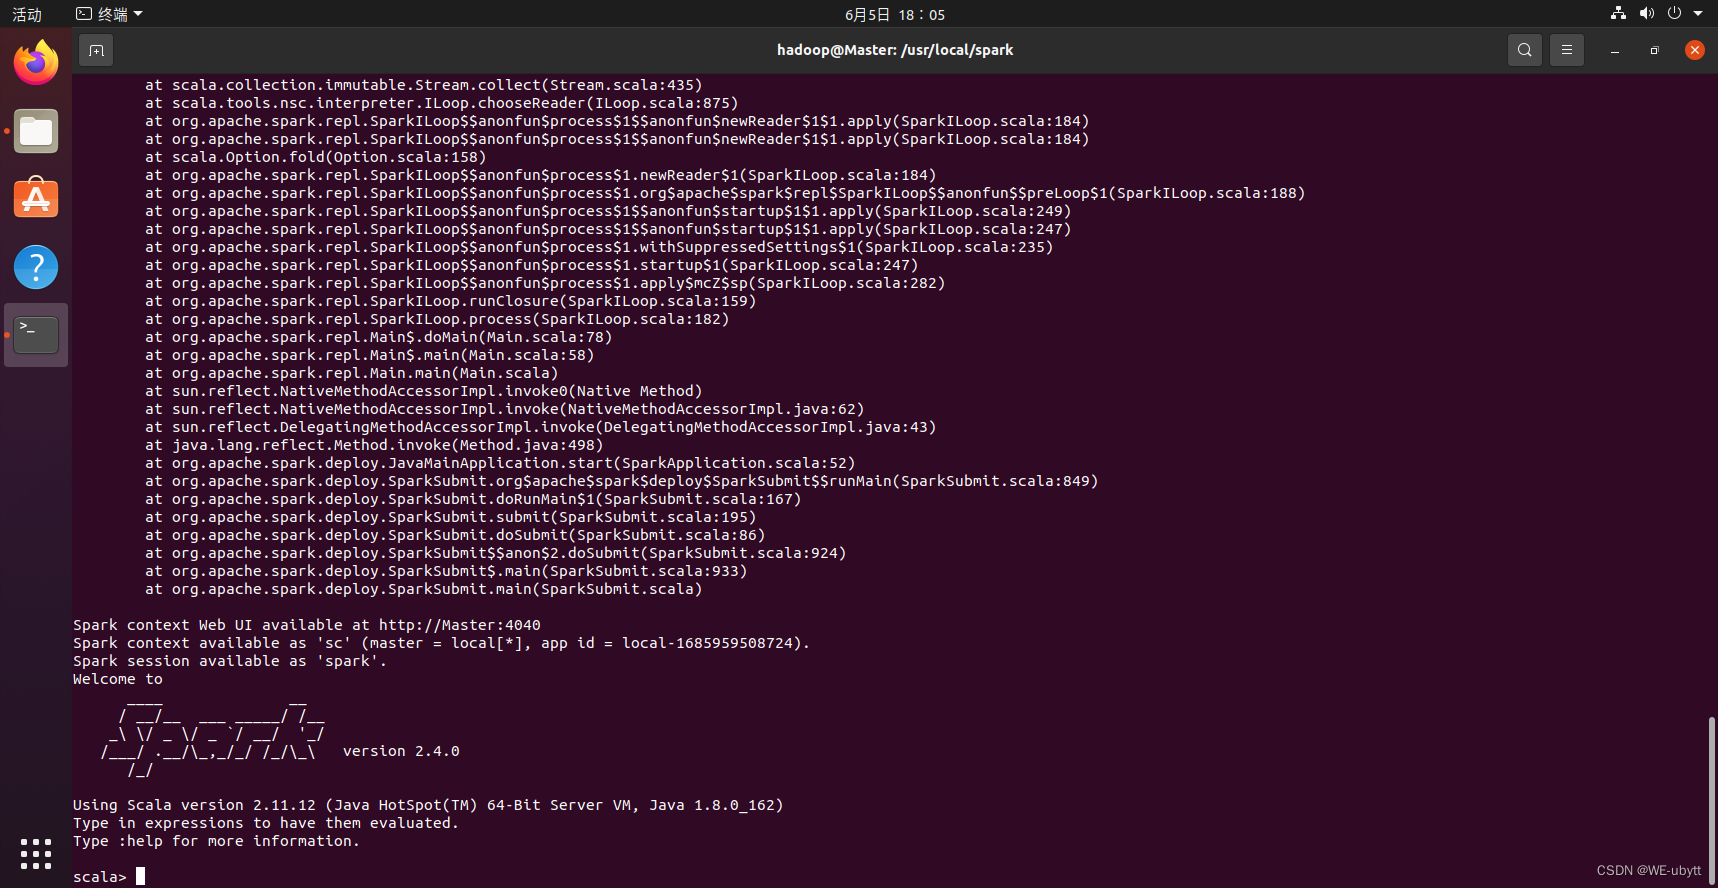Click the SparkSubmit.main(SparkSubmit.scala) stack line

(x=424, y=589)
